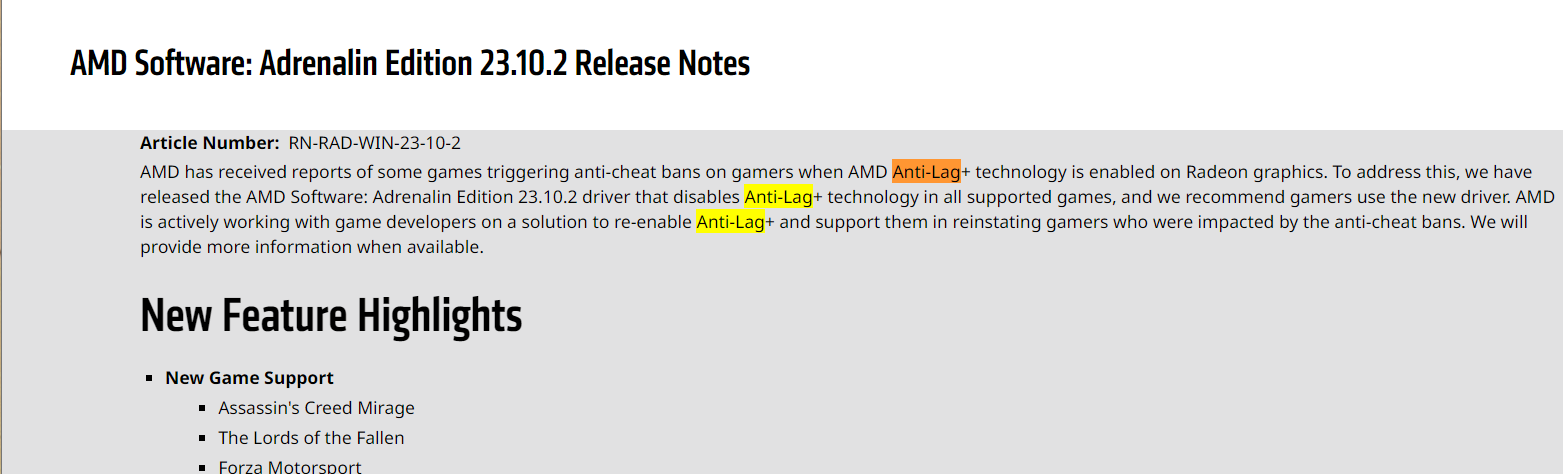Click the bullet before The Lords of the Fallen
Image resolution: width=1563 pixels, height=474 pixels.
pos(204,439)
